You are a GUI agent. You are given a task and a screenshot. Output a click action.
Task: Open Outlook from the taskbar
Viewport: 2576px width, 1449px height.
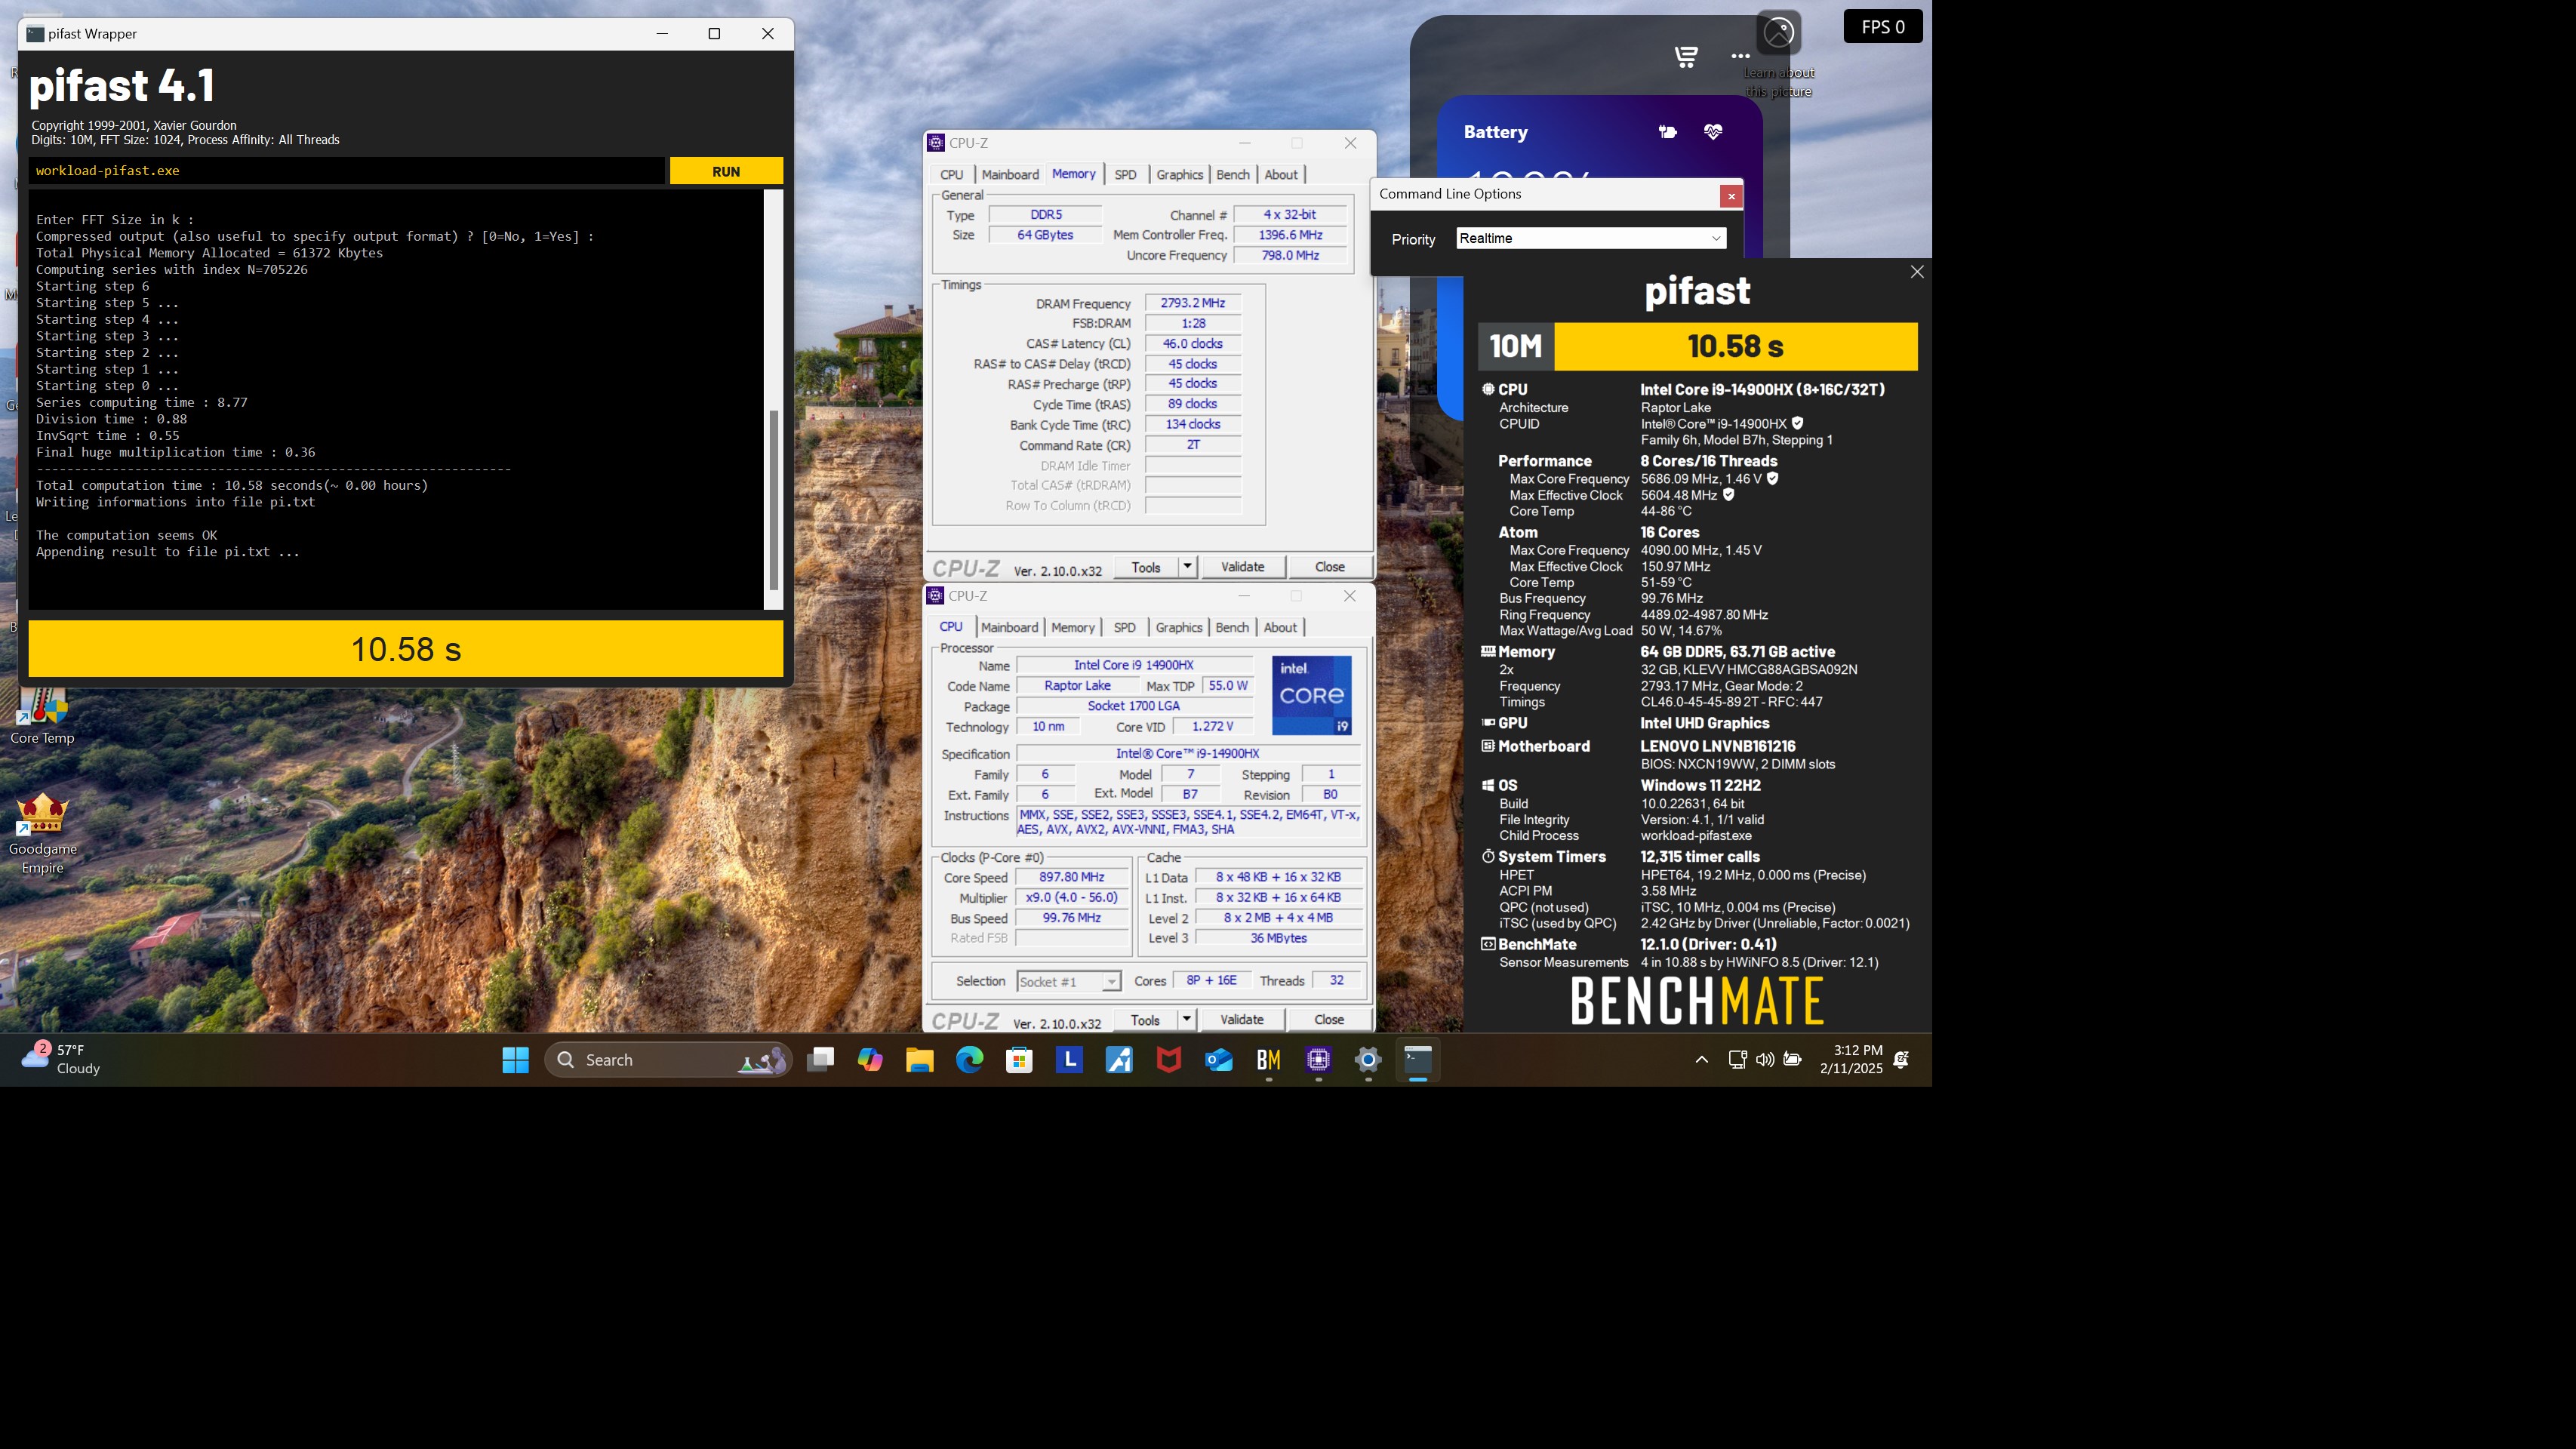click(x=1218, y=1060)
